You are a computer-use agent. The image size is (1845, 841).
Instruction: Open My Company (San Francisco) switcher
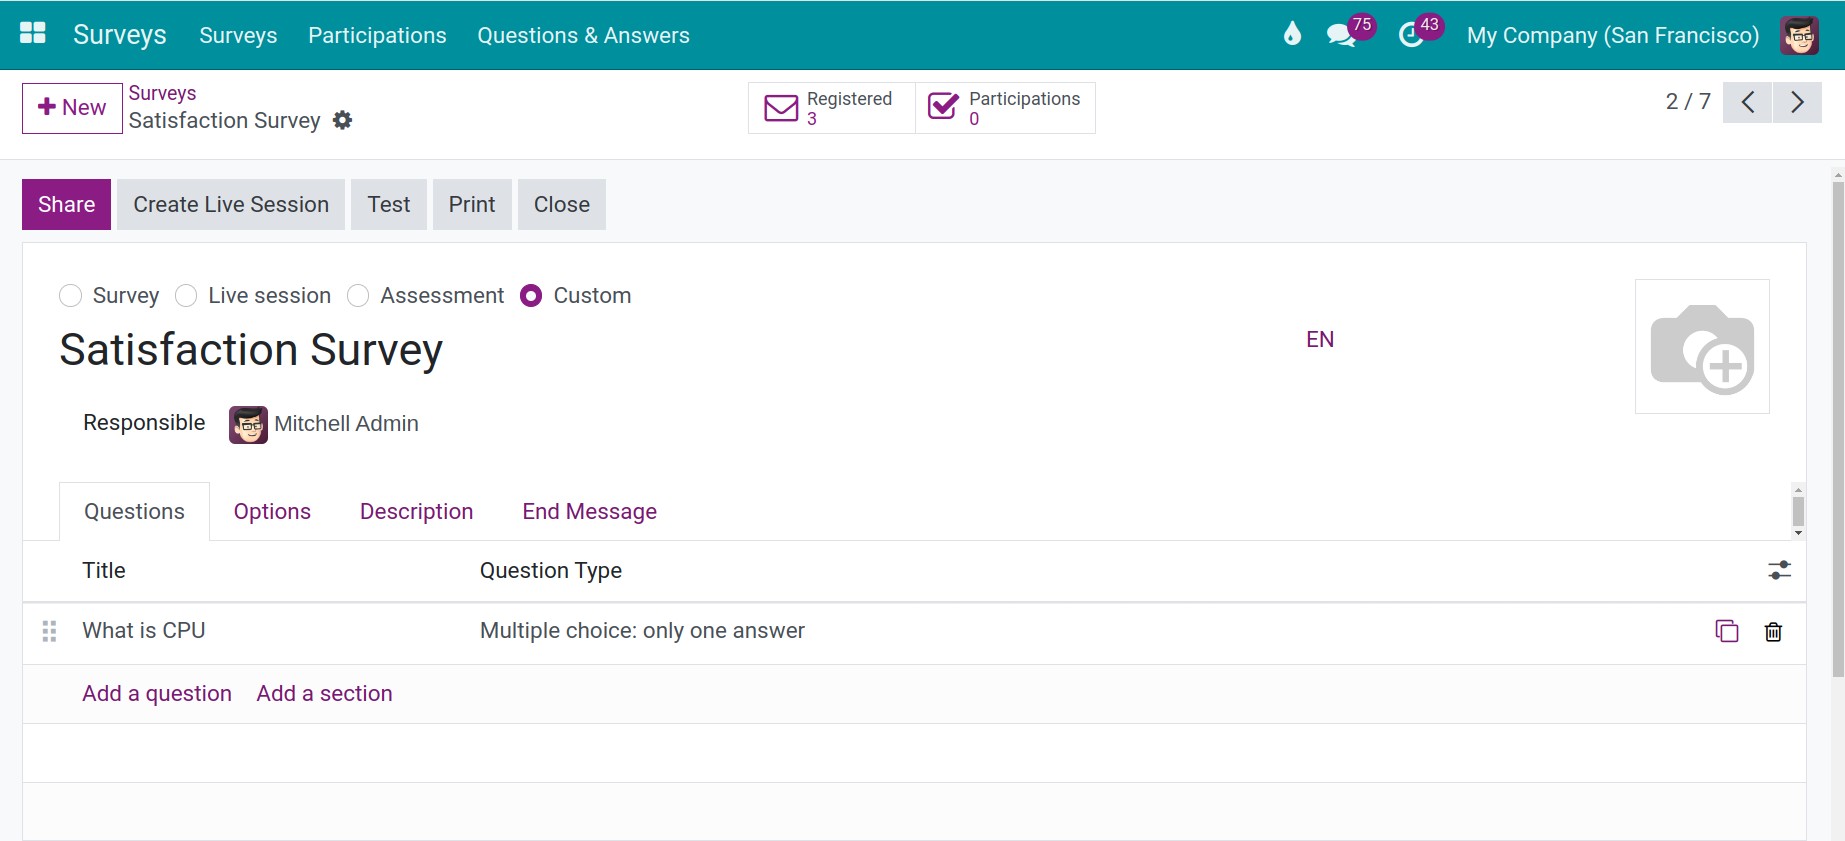point(1612,35)
